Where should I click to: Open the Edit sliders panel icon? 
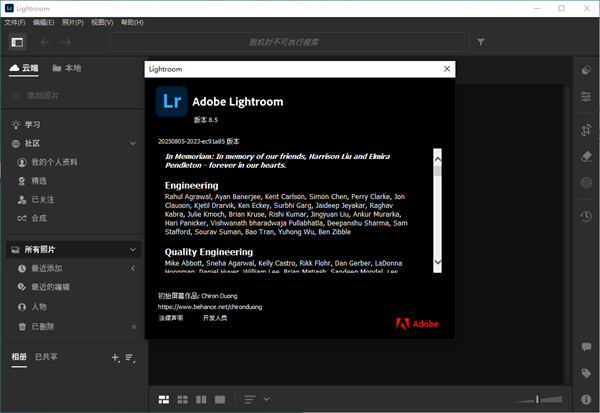pos(586,96)
